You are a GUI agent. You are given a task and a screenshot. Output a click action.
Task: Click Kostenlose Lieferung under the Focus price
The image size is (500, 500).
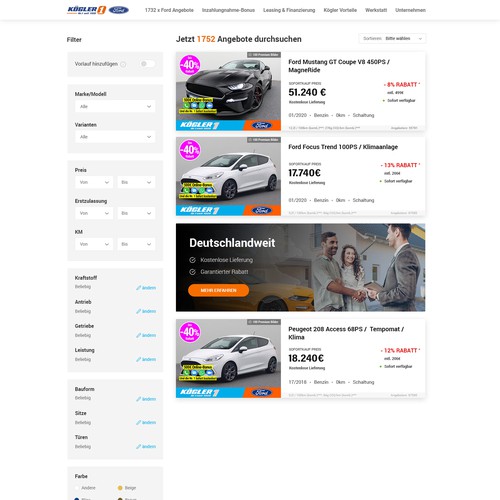tap(307, 183)
